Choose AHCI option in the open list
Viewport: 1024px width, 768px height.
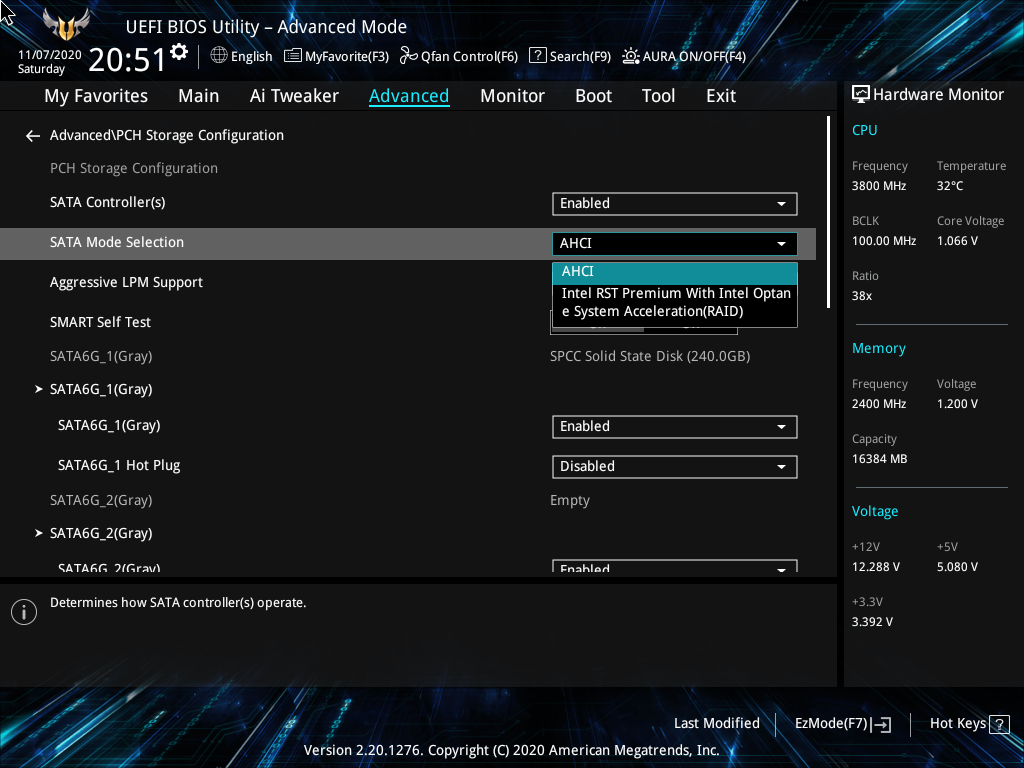click(675, 272)
